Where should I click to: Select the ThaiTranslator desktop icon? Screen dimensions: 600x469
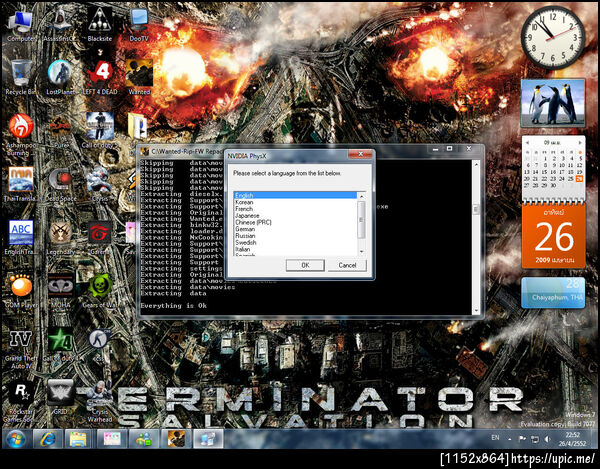[21, 184]
